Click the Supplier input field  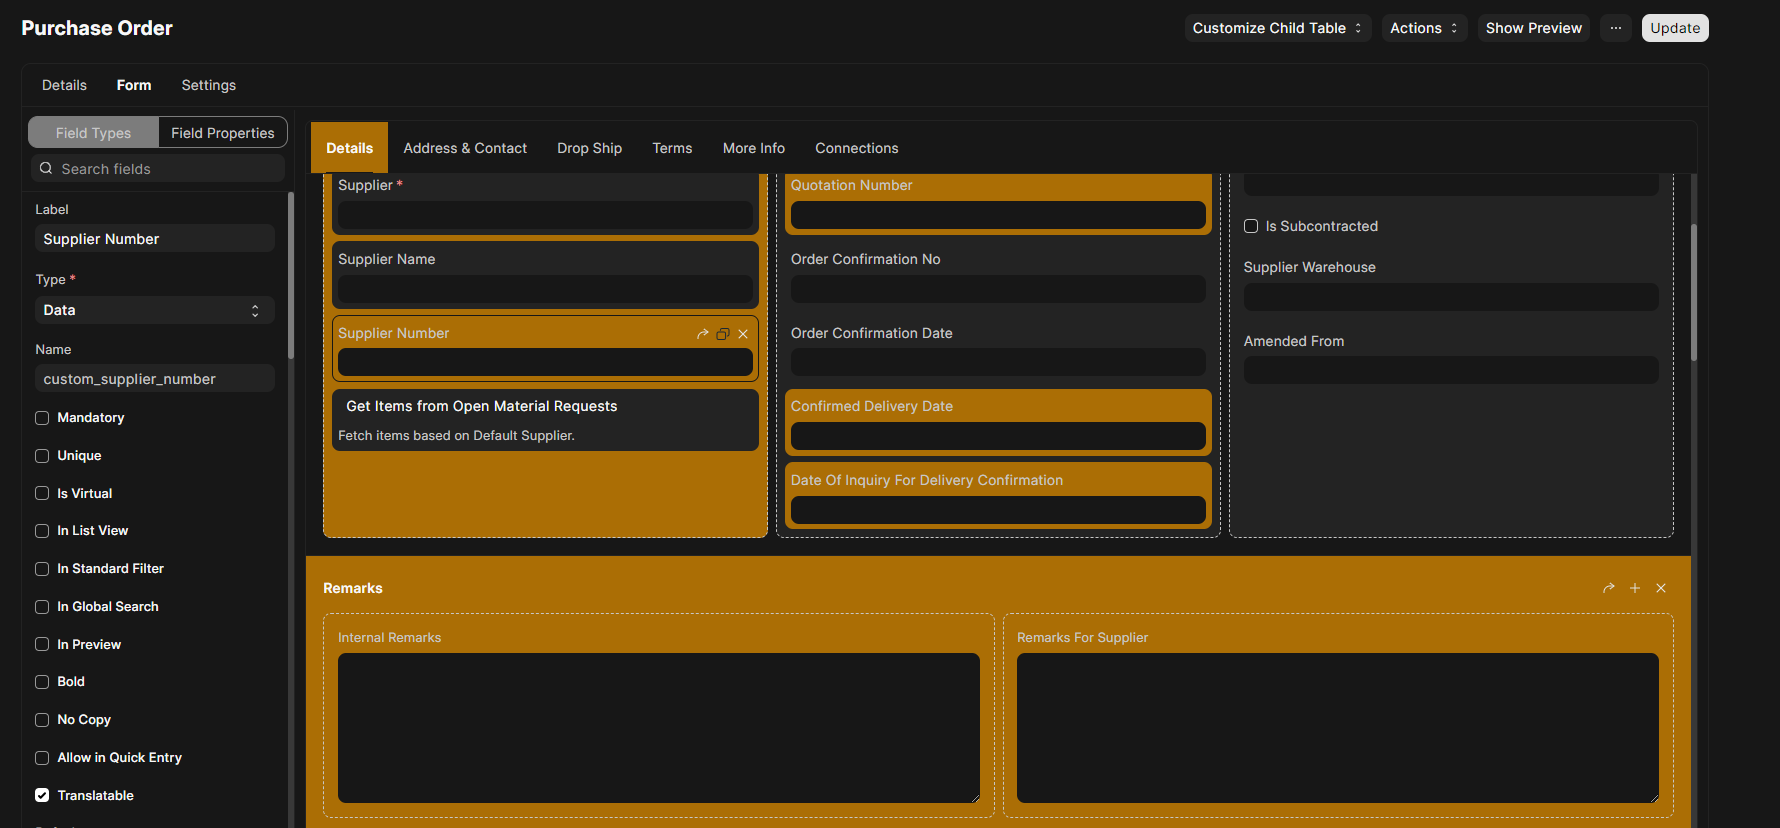coord(545,215)
